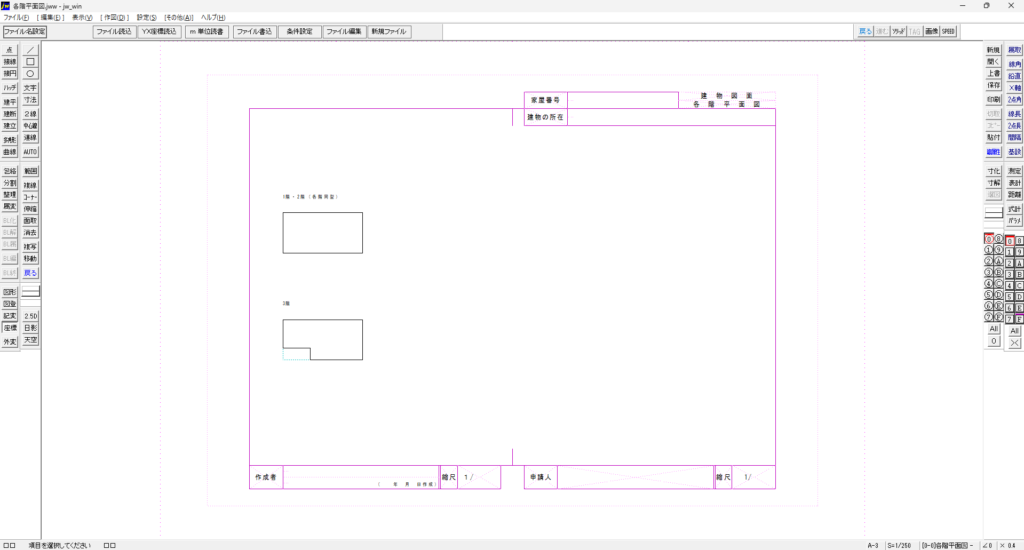Open the [作図(D)] menu
The image size is (1024, 550).
coord(115,18)
